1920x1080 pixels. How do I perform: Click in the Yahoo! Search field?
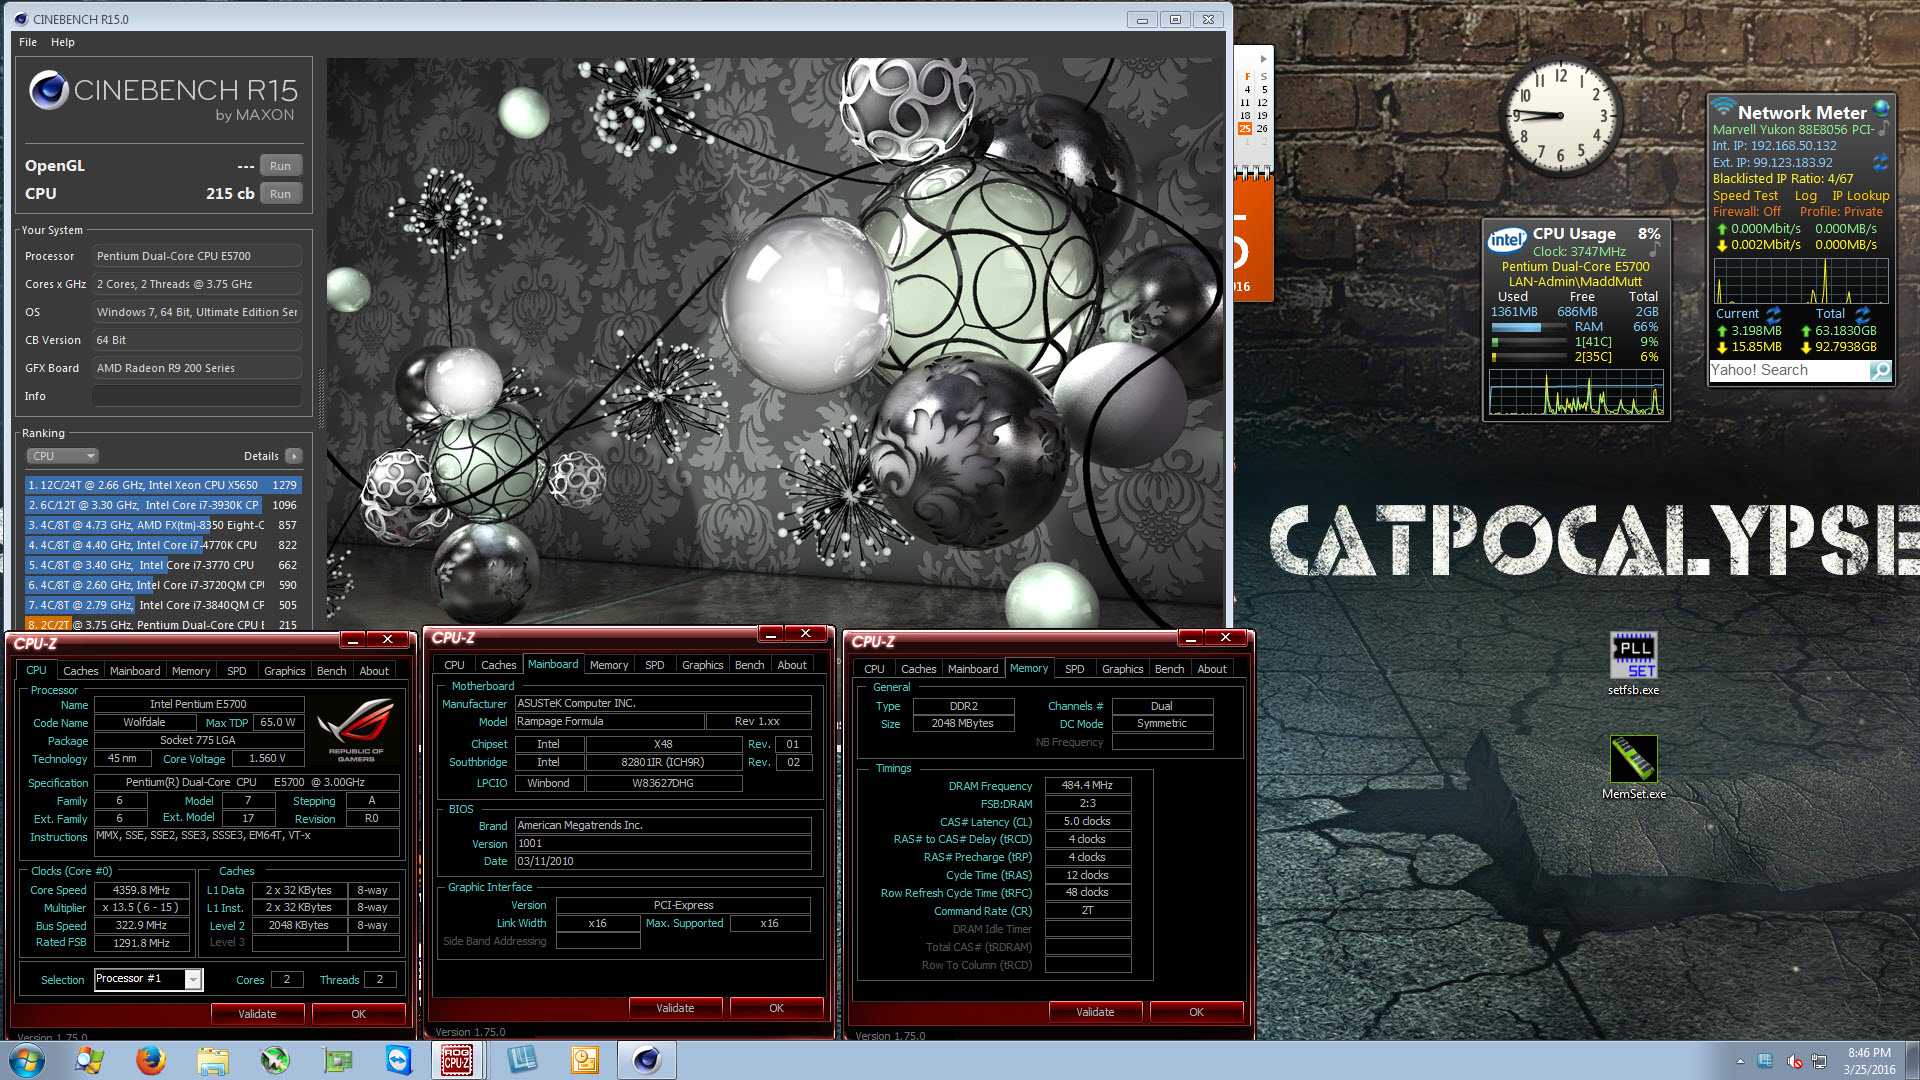1788,370
